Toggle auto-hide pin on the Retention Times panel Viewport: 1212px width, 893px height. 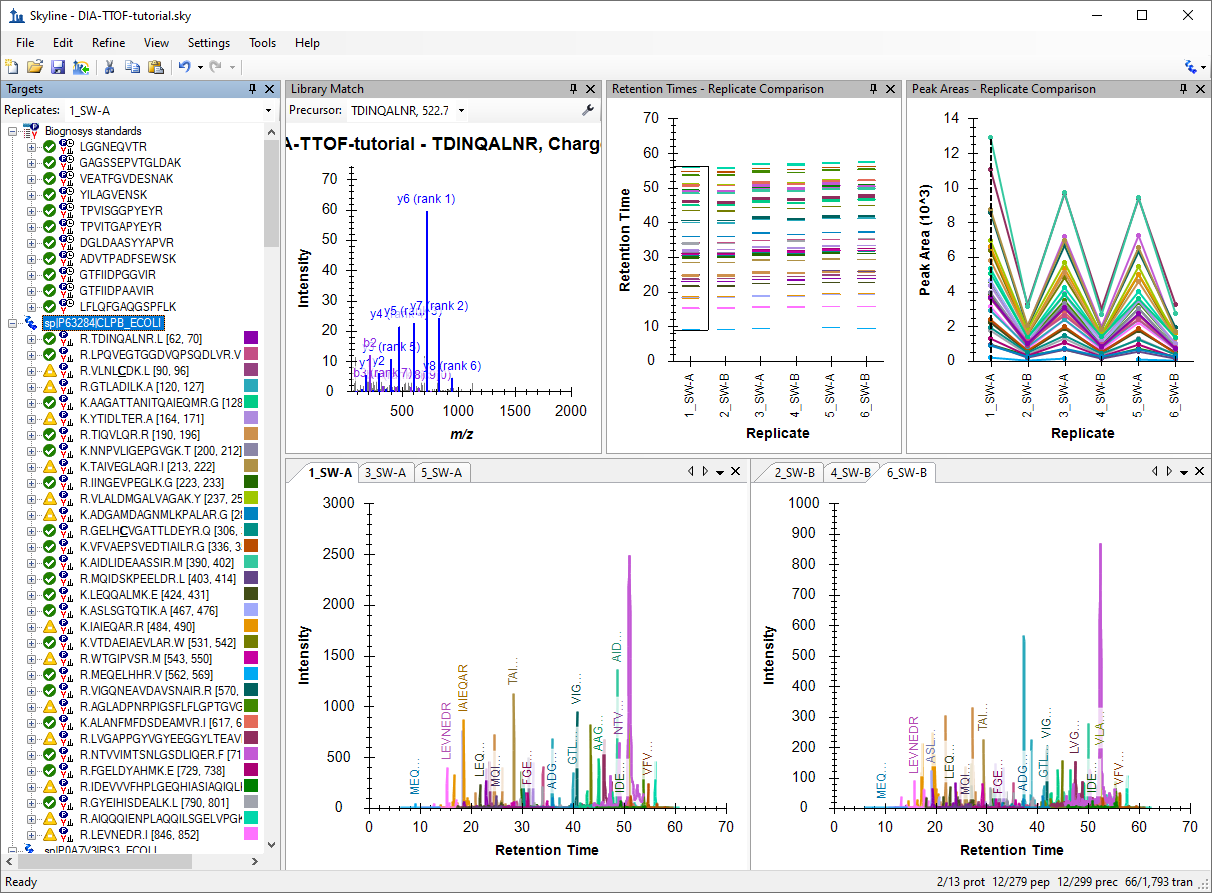[874, 89]
